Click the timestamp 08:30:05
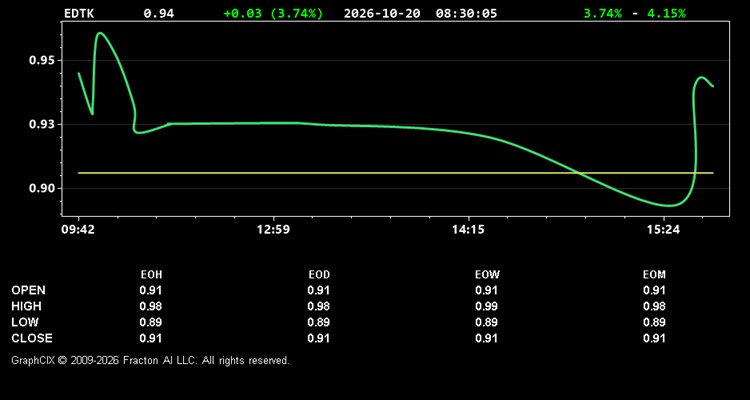 point(466,13)
